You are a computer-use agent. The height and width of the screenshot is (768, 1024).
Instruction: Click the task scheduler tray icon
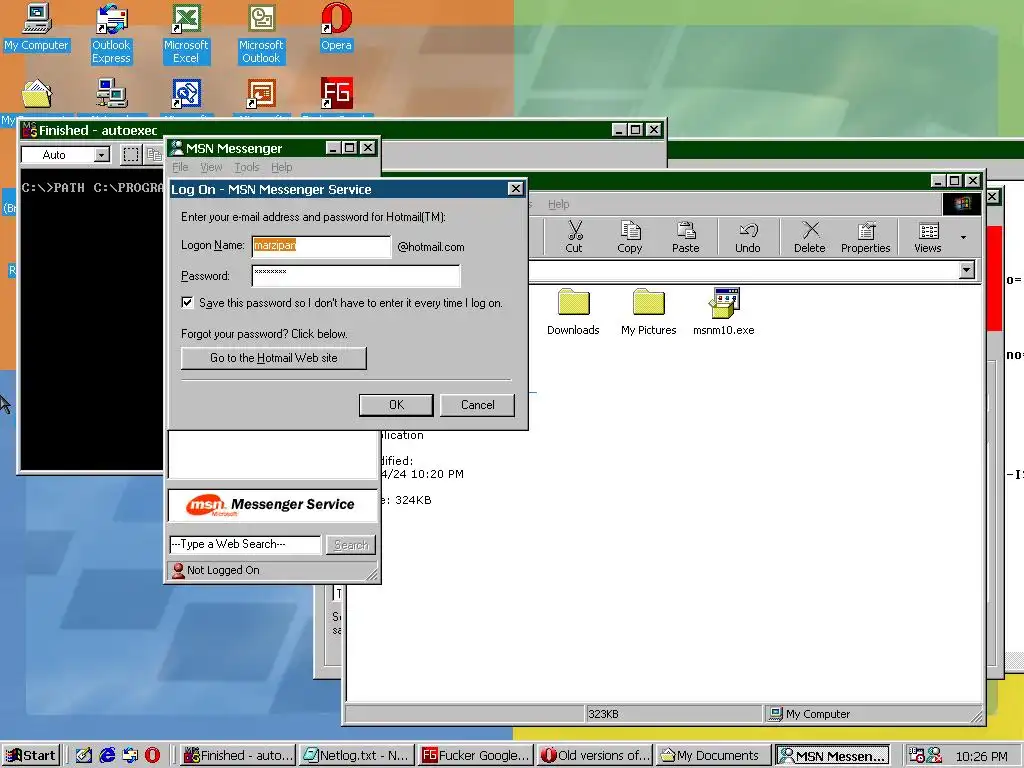click(x=917, y=756)
